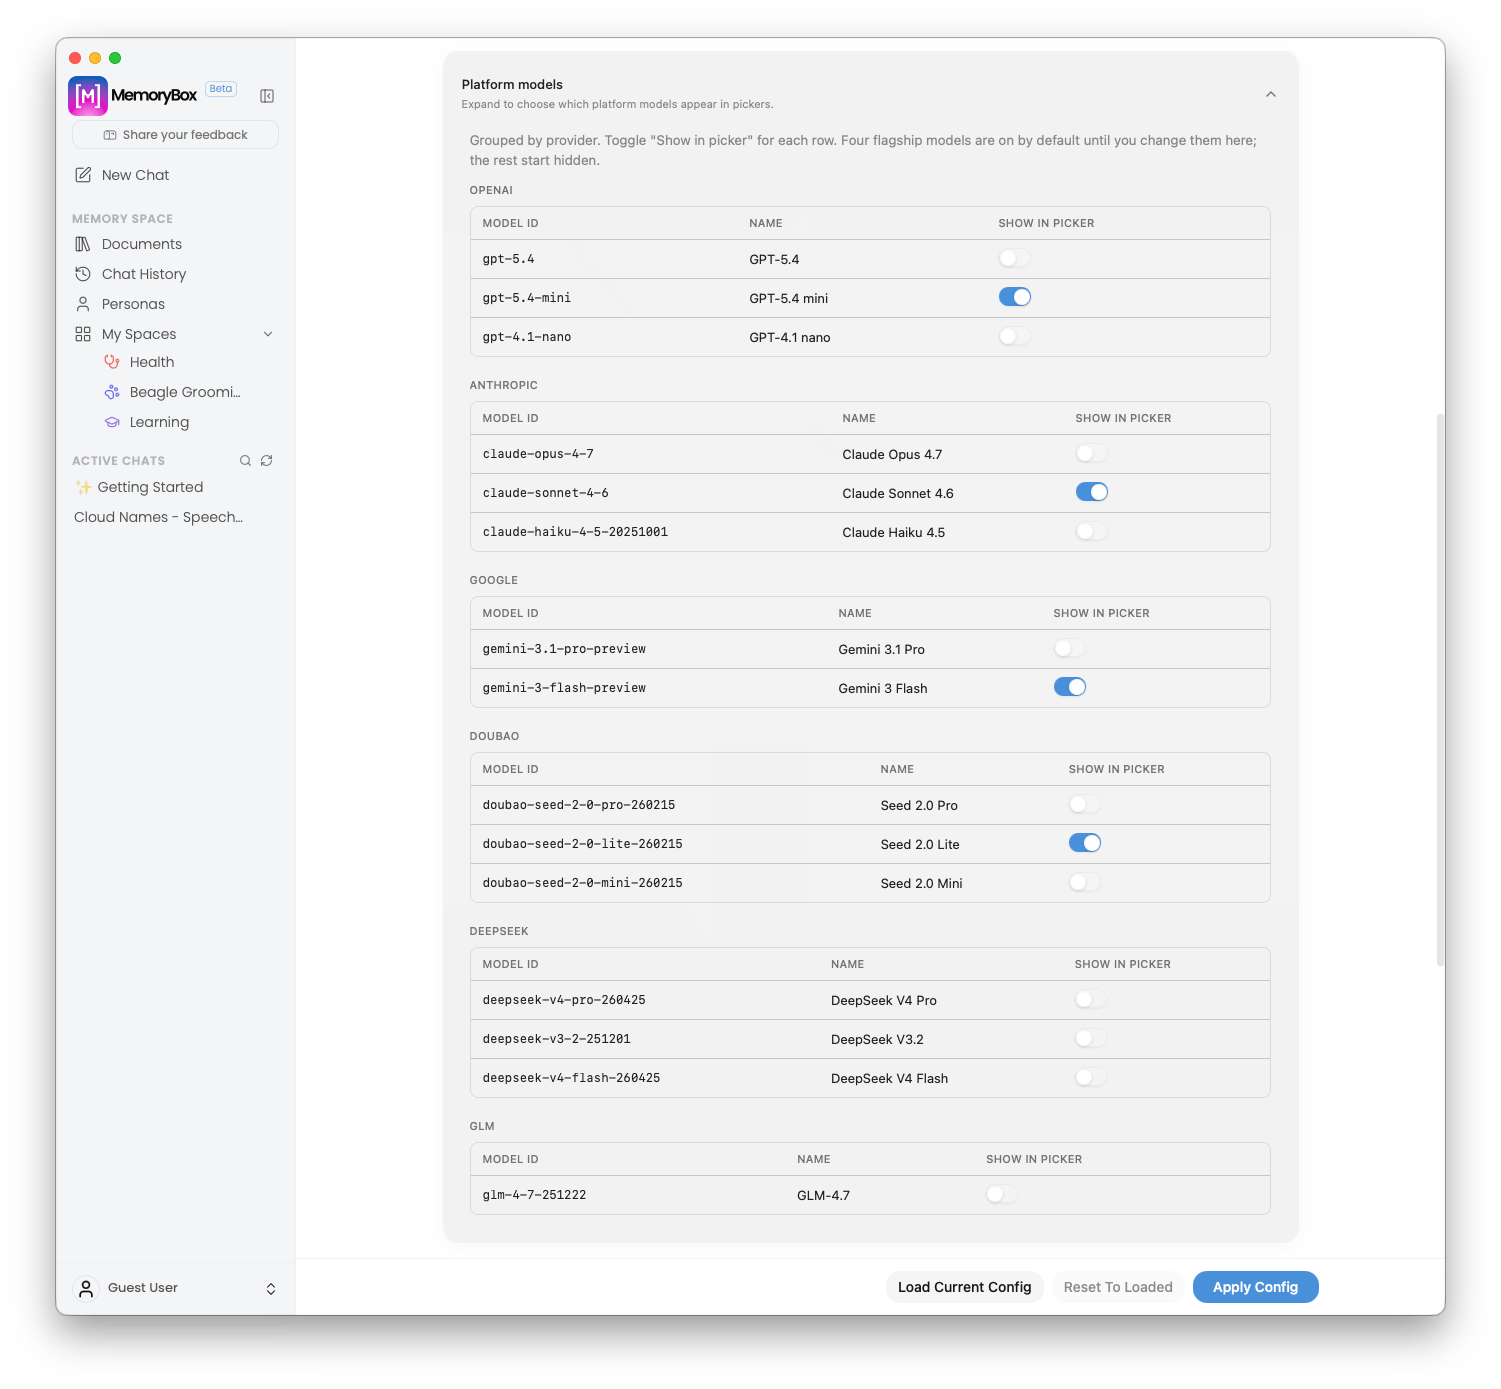The image size is (1501, 1389).
Task: Turn off Claude Sonnet 4.6 toggle
Action: coord(1092,492)
